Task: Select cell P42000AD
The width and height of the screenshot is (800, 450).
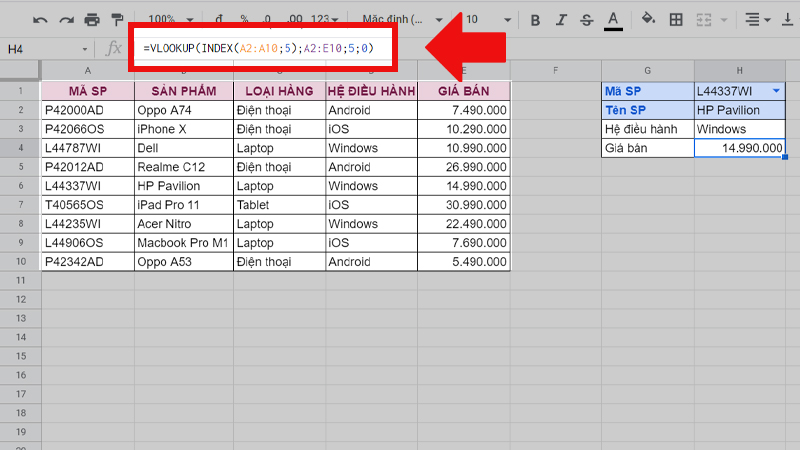Action: pyautogui.click(x=88, y=110)
